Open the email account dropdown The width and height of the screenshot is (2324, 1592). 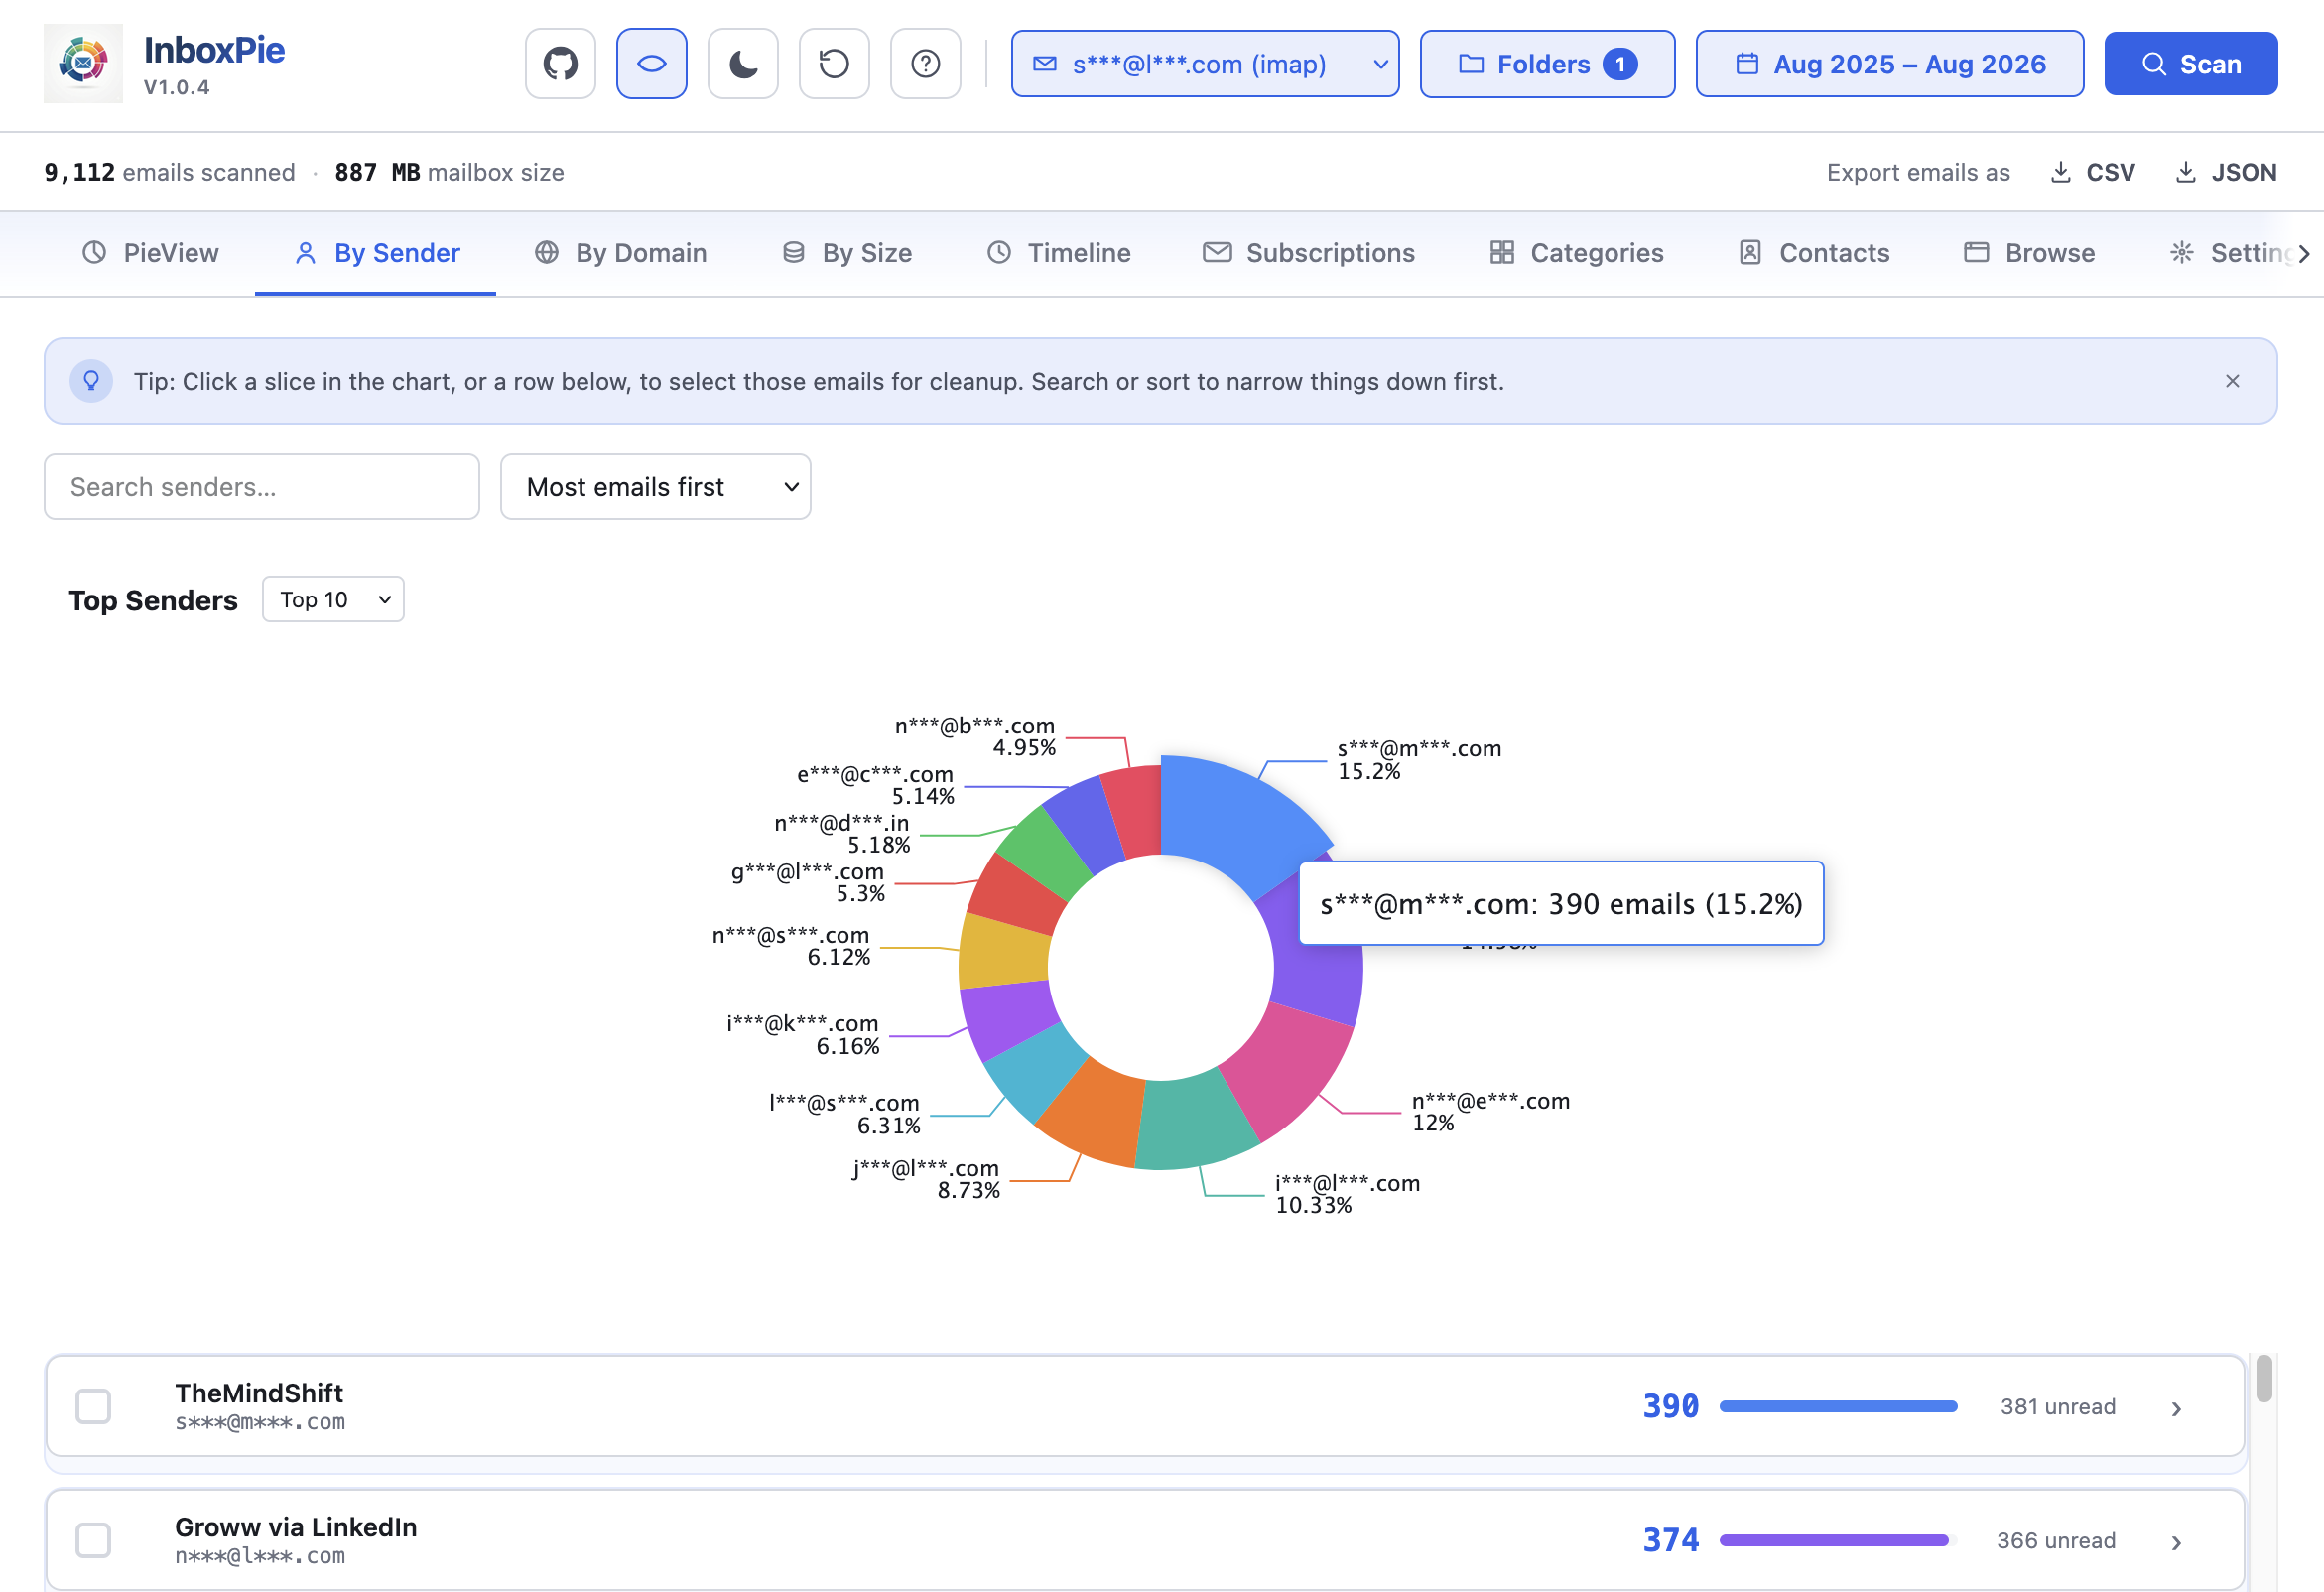coord(1205,64)
